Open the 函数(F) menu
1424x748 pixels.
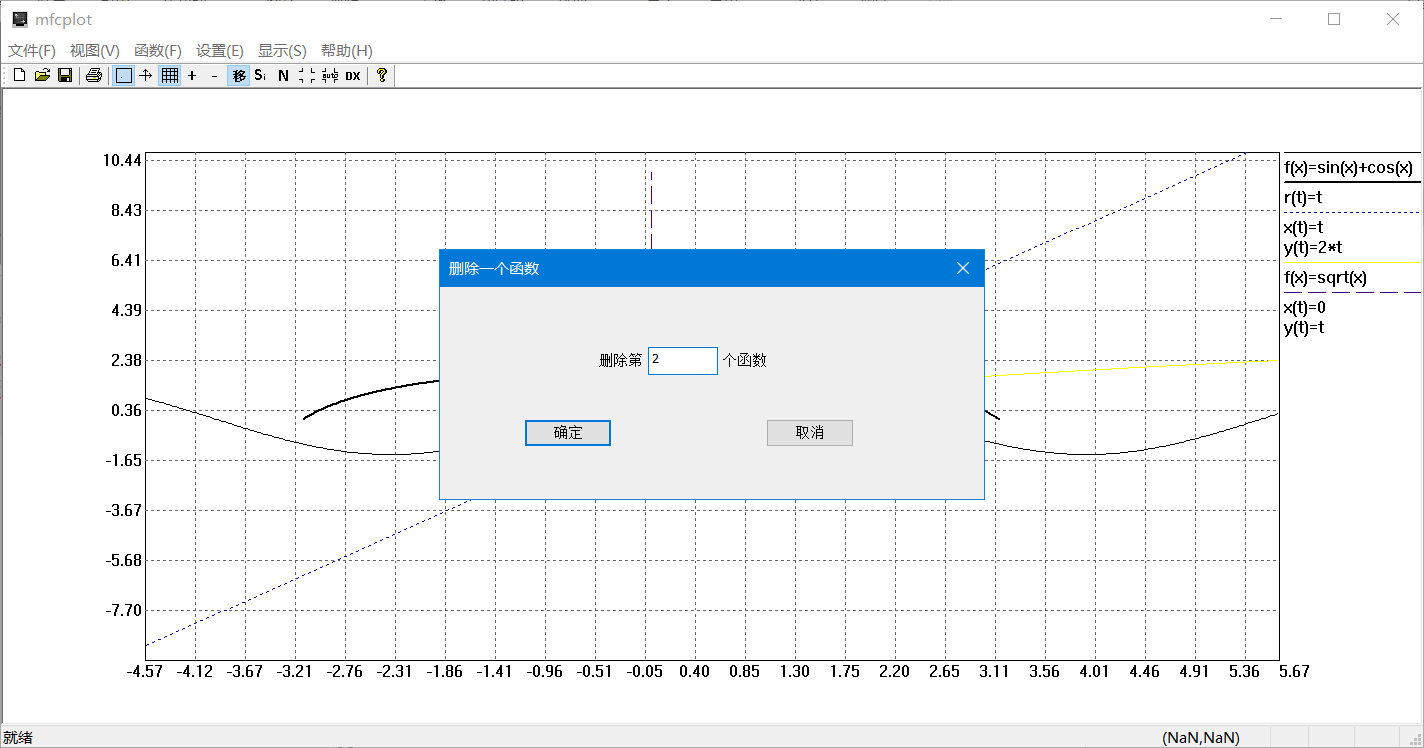coord(158,51)
